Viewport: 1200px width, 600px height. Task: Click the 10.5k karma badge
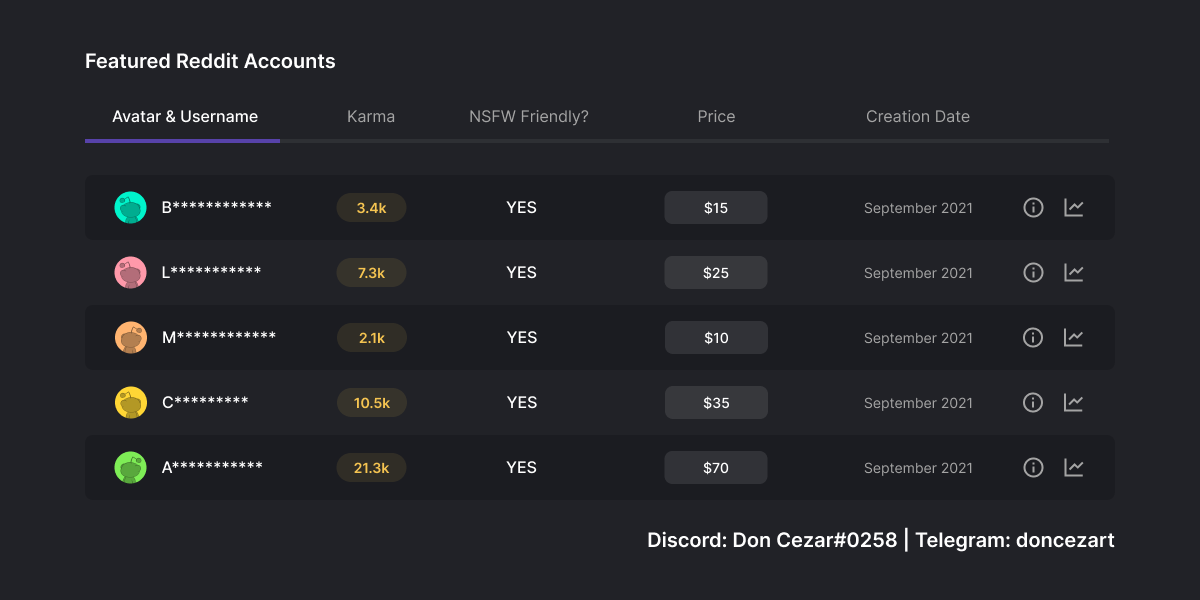[x=372, y=403]
